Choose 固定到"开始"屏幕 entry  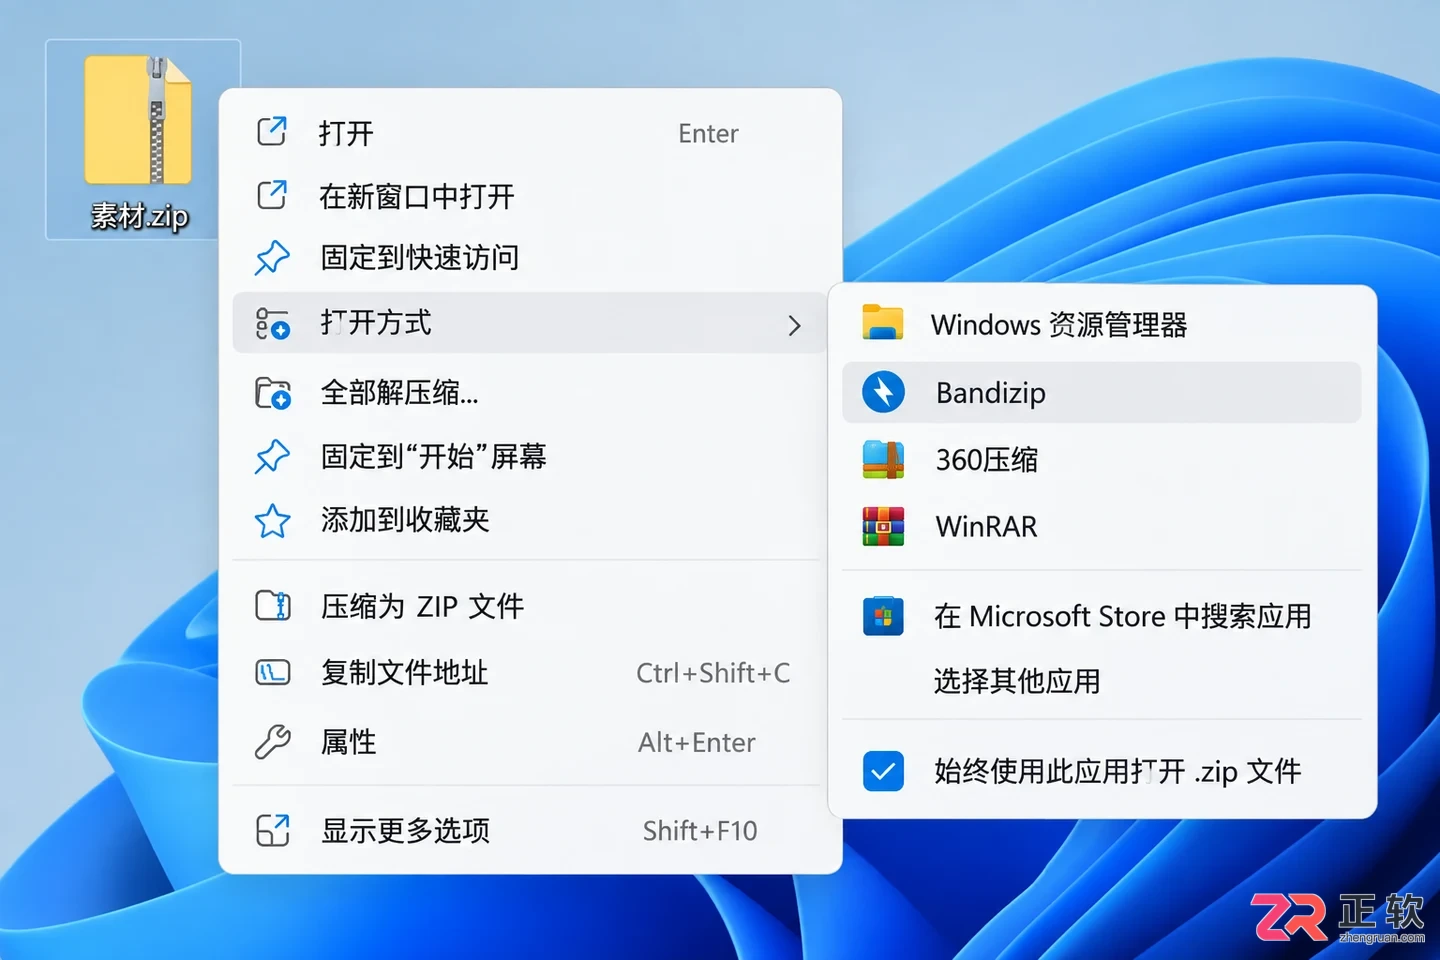pyautogui.click(x=530, y=457)
